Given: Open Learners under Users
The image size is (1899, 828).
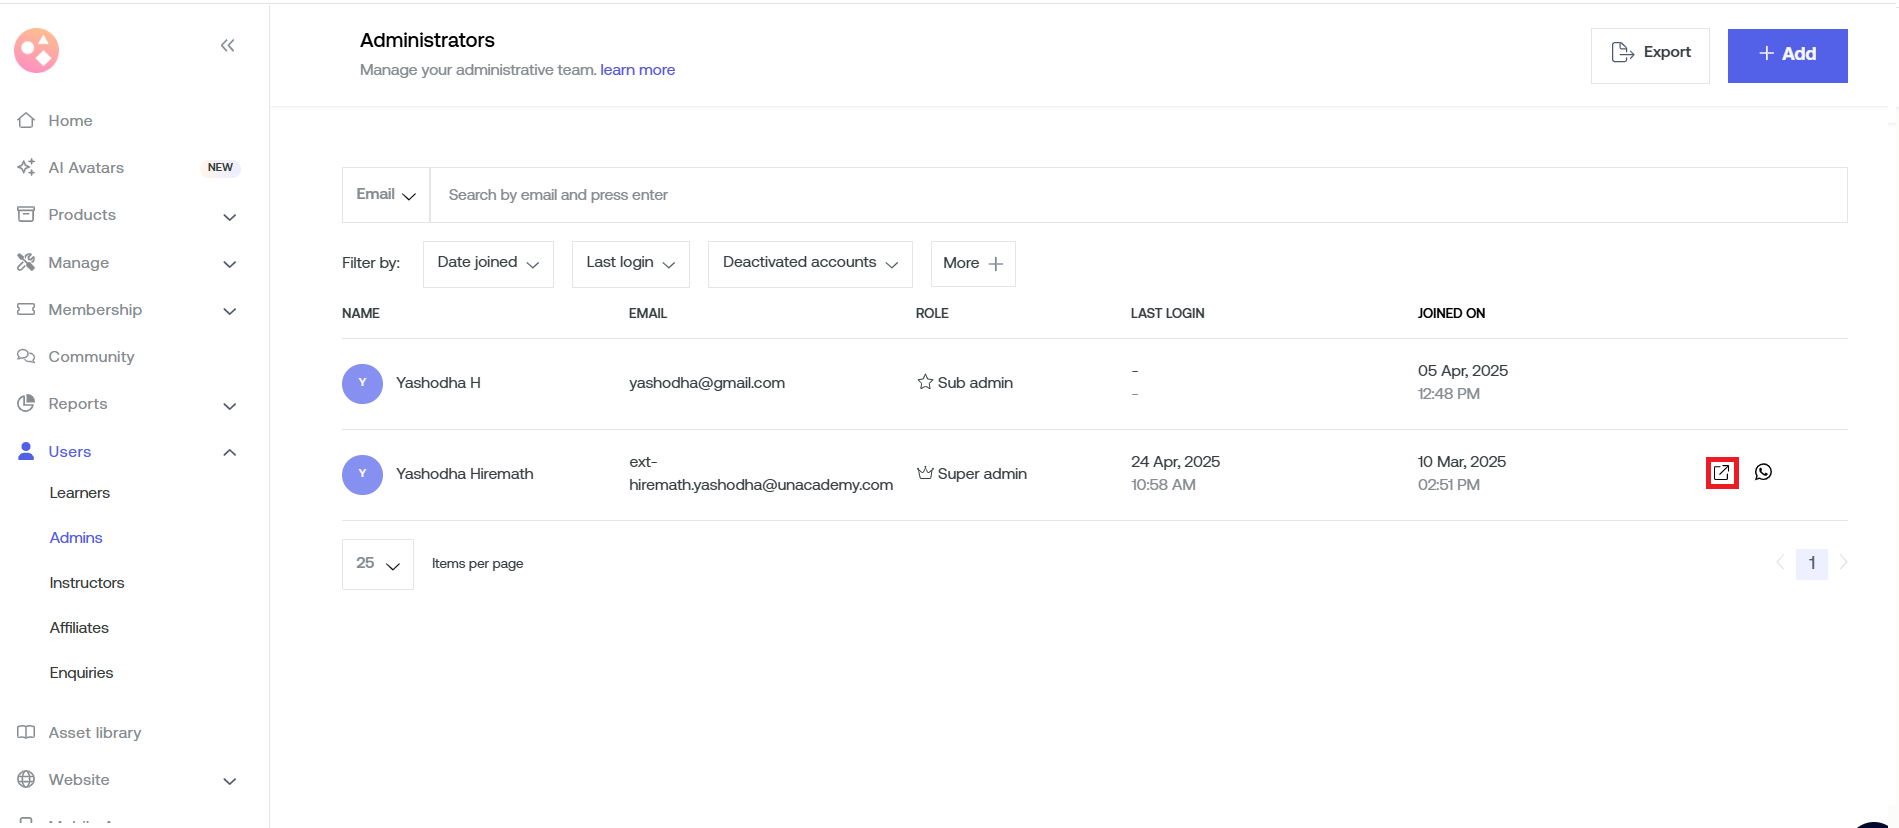Looking at the screenshot, I should coord(80,493).
